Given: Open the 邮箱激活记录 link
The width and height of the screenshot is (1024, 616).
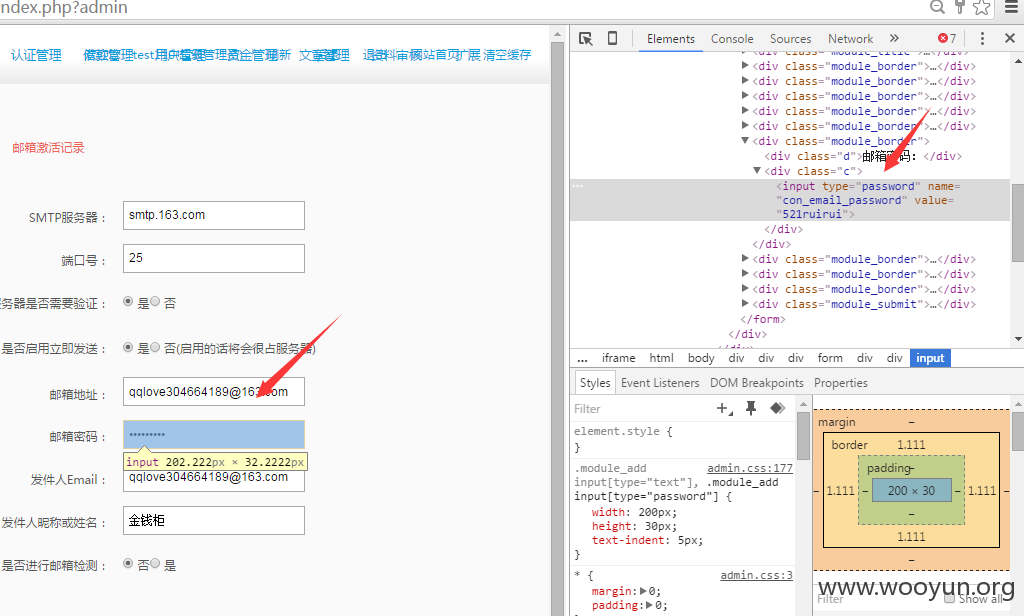Looking at the screenshot, I should point(48,148).
